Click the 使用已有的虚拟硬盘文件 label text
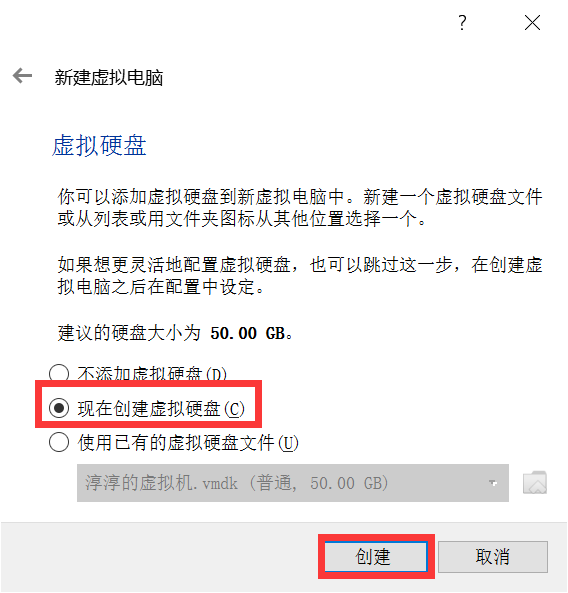This screenshot has height=593, width=568. tap(176, 442)
